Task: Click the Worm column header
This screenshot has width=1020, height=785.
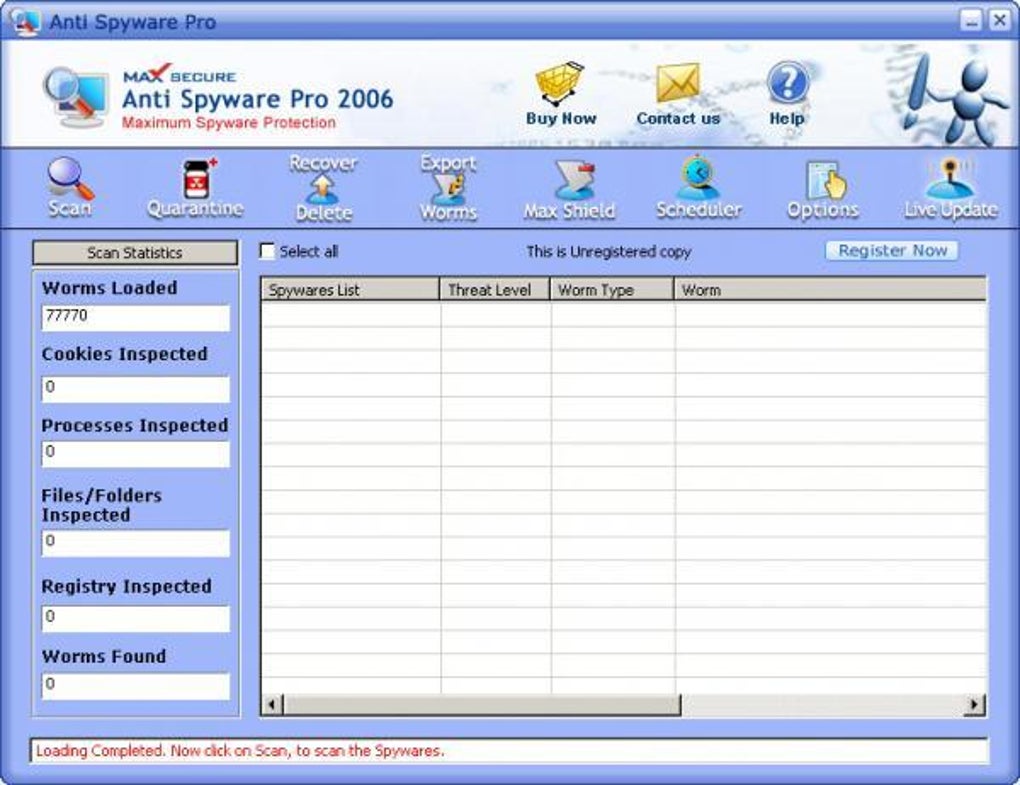Action: (x=831, y=289)
